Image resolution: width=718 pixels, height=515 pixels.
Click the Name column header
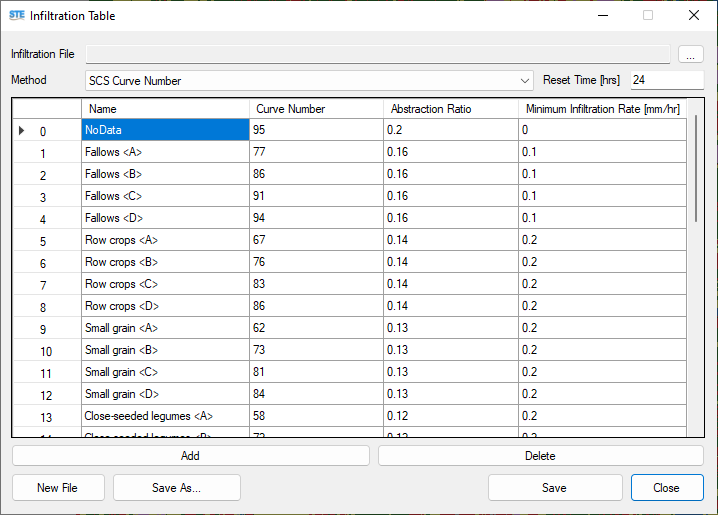tap(165, 109)
